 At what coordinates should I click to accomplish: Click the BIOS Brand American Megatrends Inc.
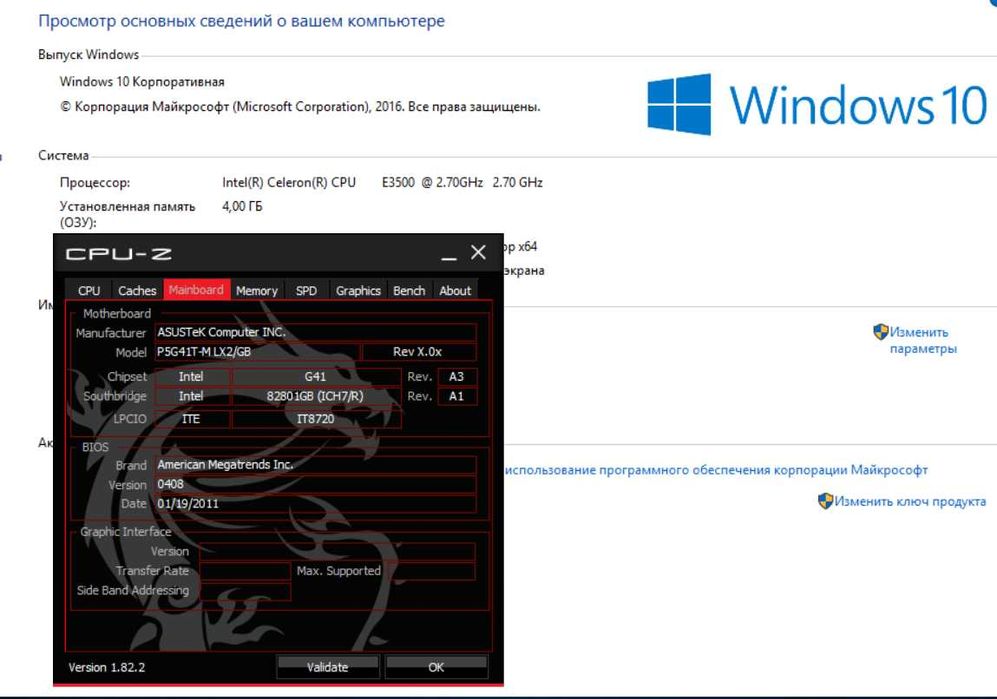click(315, 465)
